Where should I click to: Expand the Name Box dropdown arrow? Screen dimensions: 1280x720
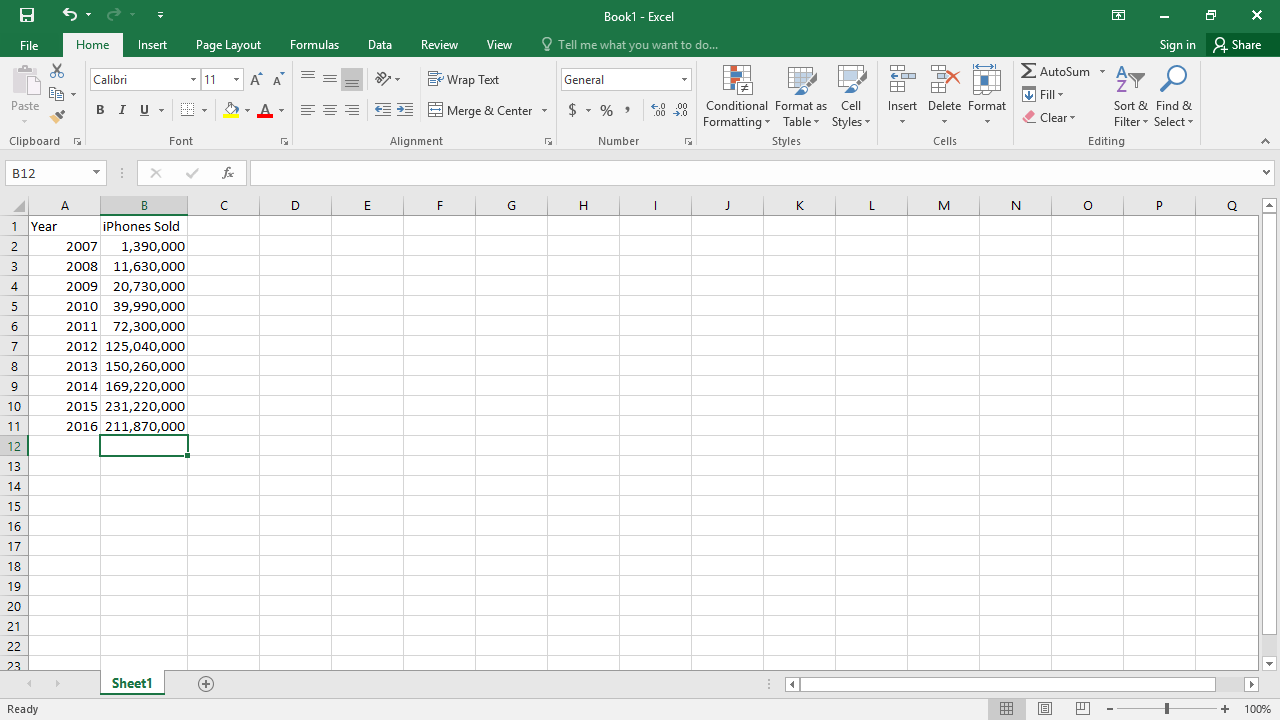pyautogui.click(x=96, y=173)
